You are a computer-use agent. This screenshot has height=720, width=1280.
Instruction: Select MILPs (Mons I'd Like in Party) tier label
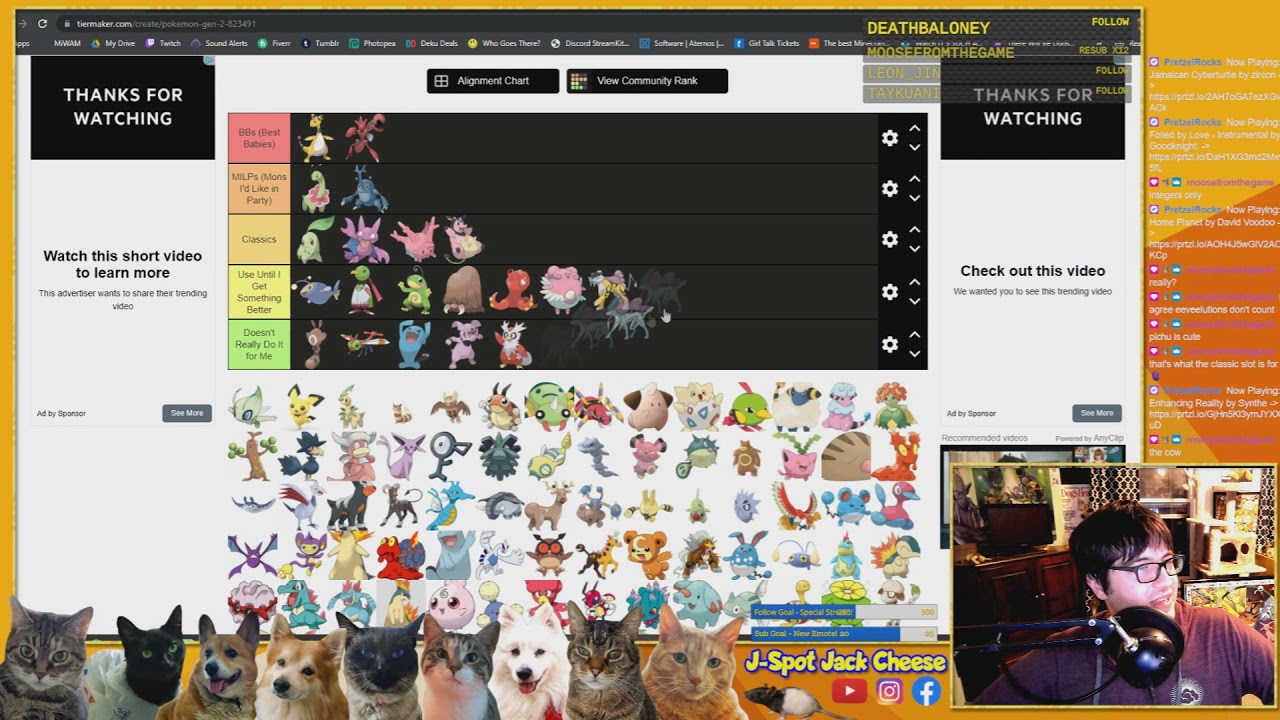point(259,188)
